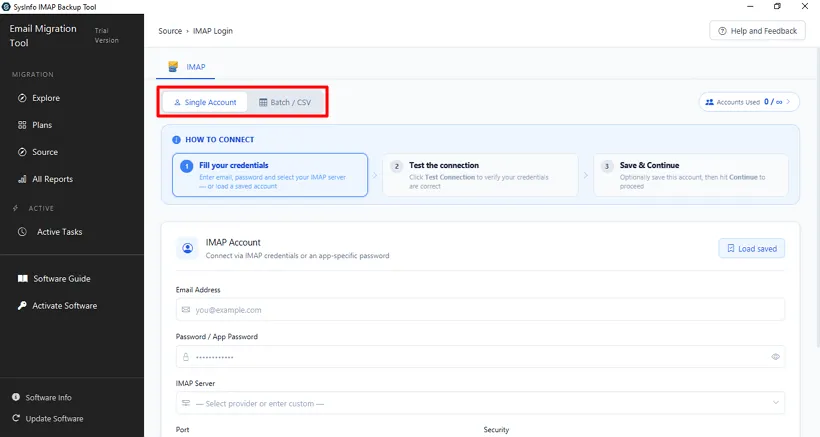Click the Explore compass icon
The width and height of the screenshot is (820, 437).
pyautogui.click(x=22, y=98)
